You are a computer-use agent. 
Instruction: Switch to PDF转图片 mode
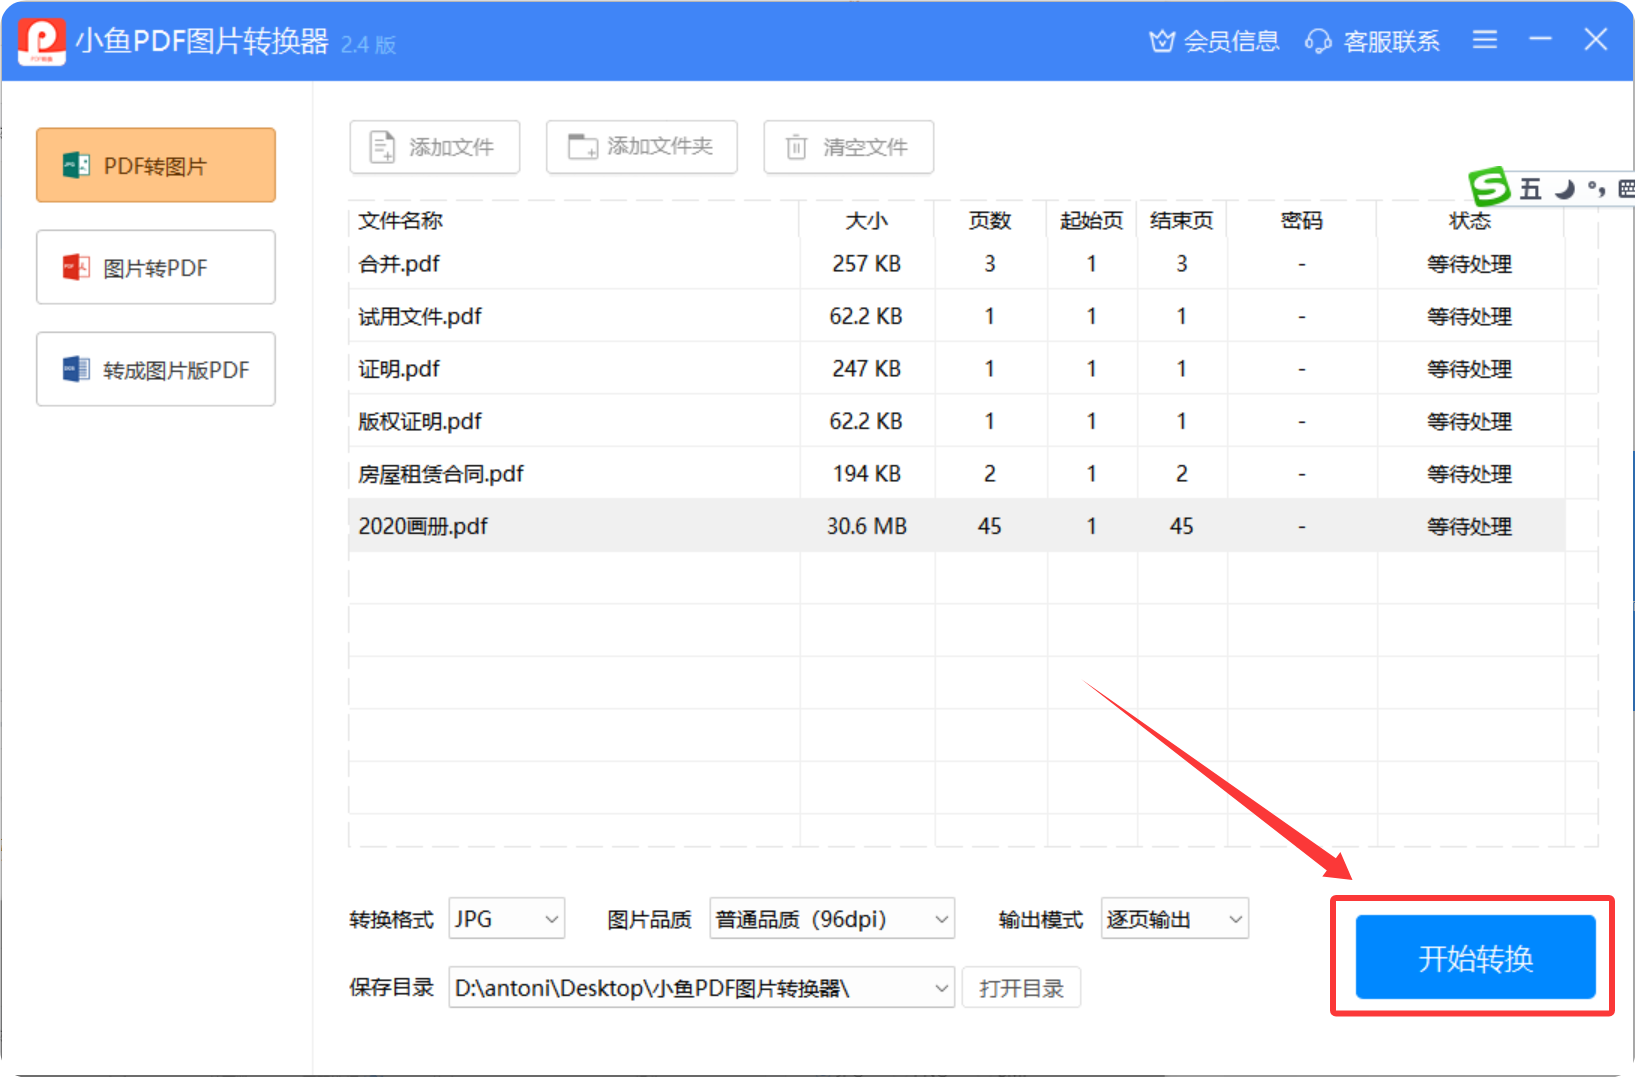click(156, 166)
